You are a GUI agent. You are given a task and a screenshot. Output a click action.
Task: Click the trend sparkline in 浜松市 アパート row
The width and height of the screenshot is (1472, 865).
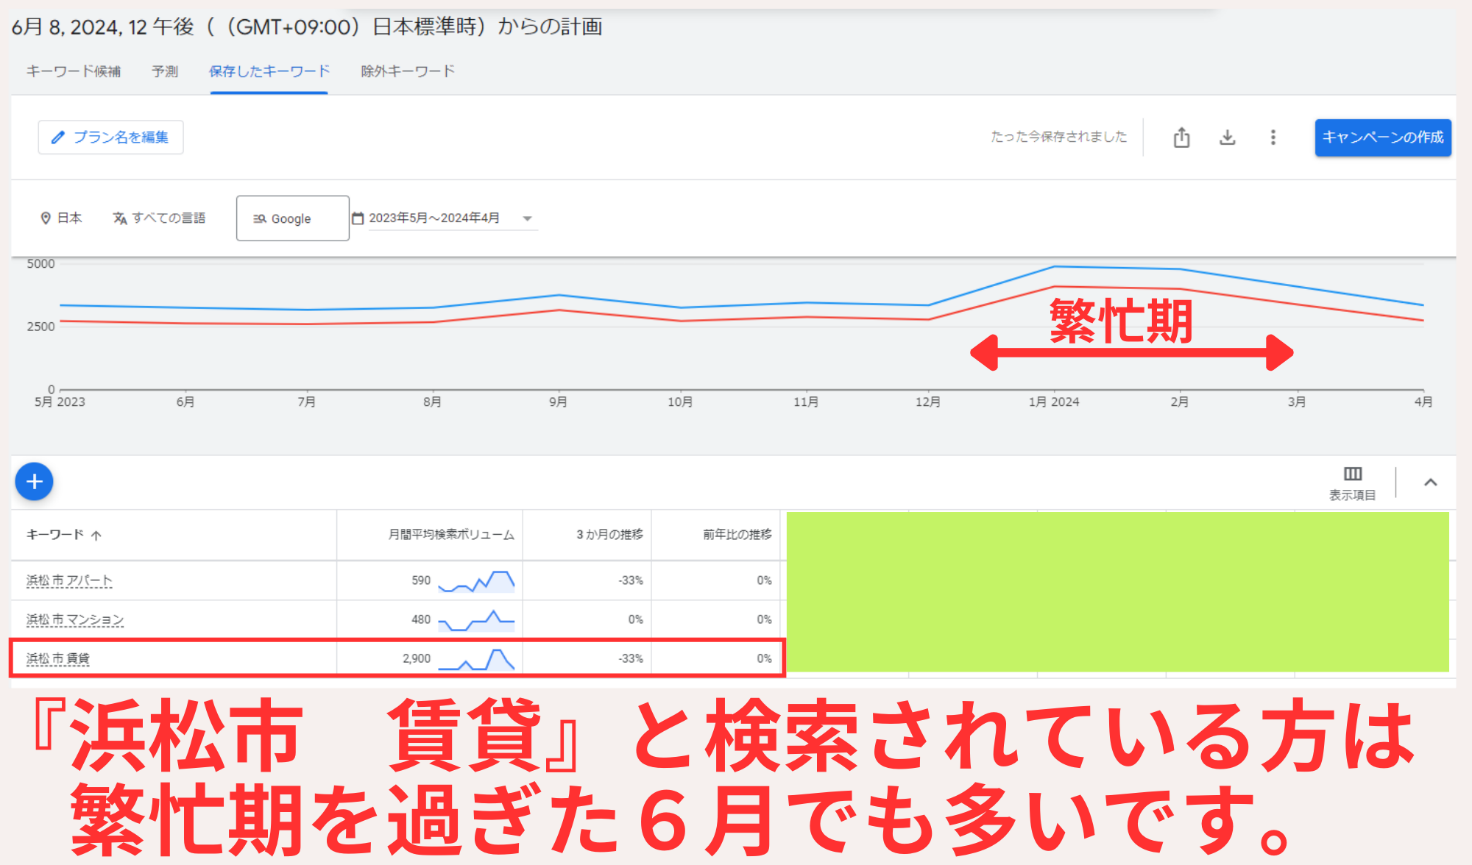click(476, 581)
